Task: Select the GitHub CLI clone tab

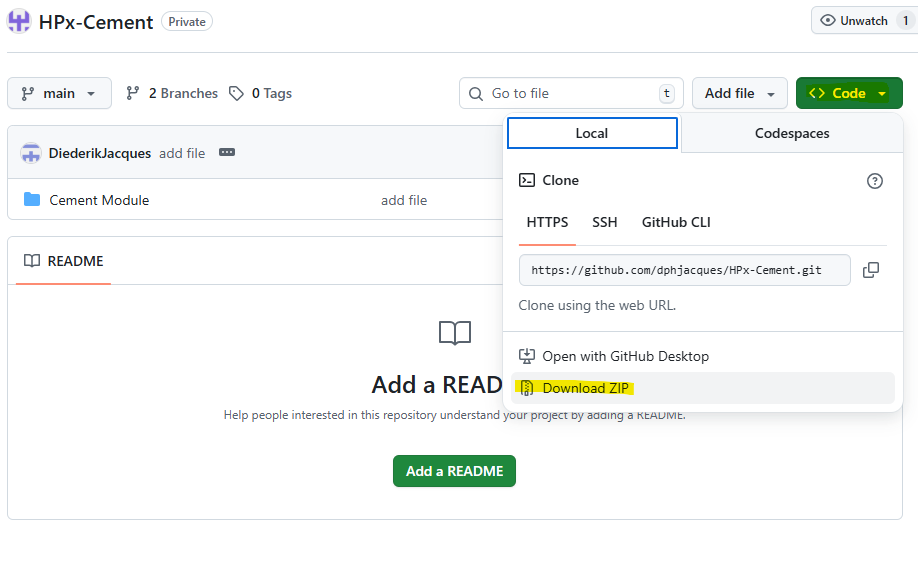Action: (676, 222)
